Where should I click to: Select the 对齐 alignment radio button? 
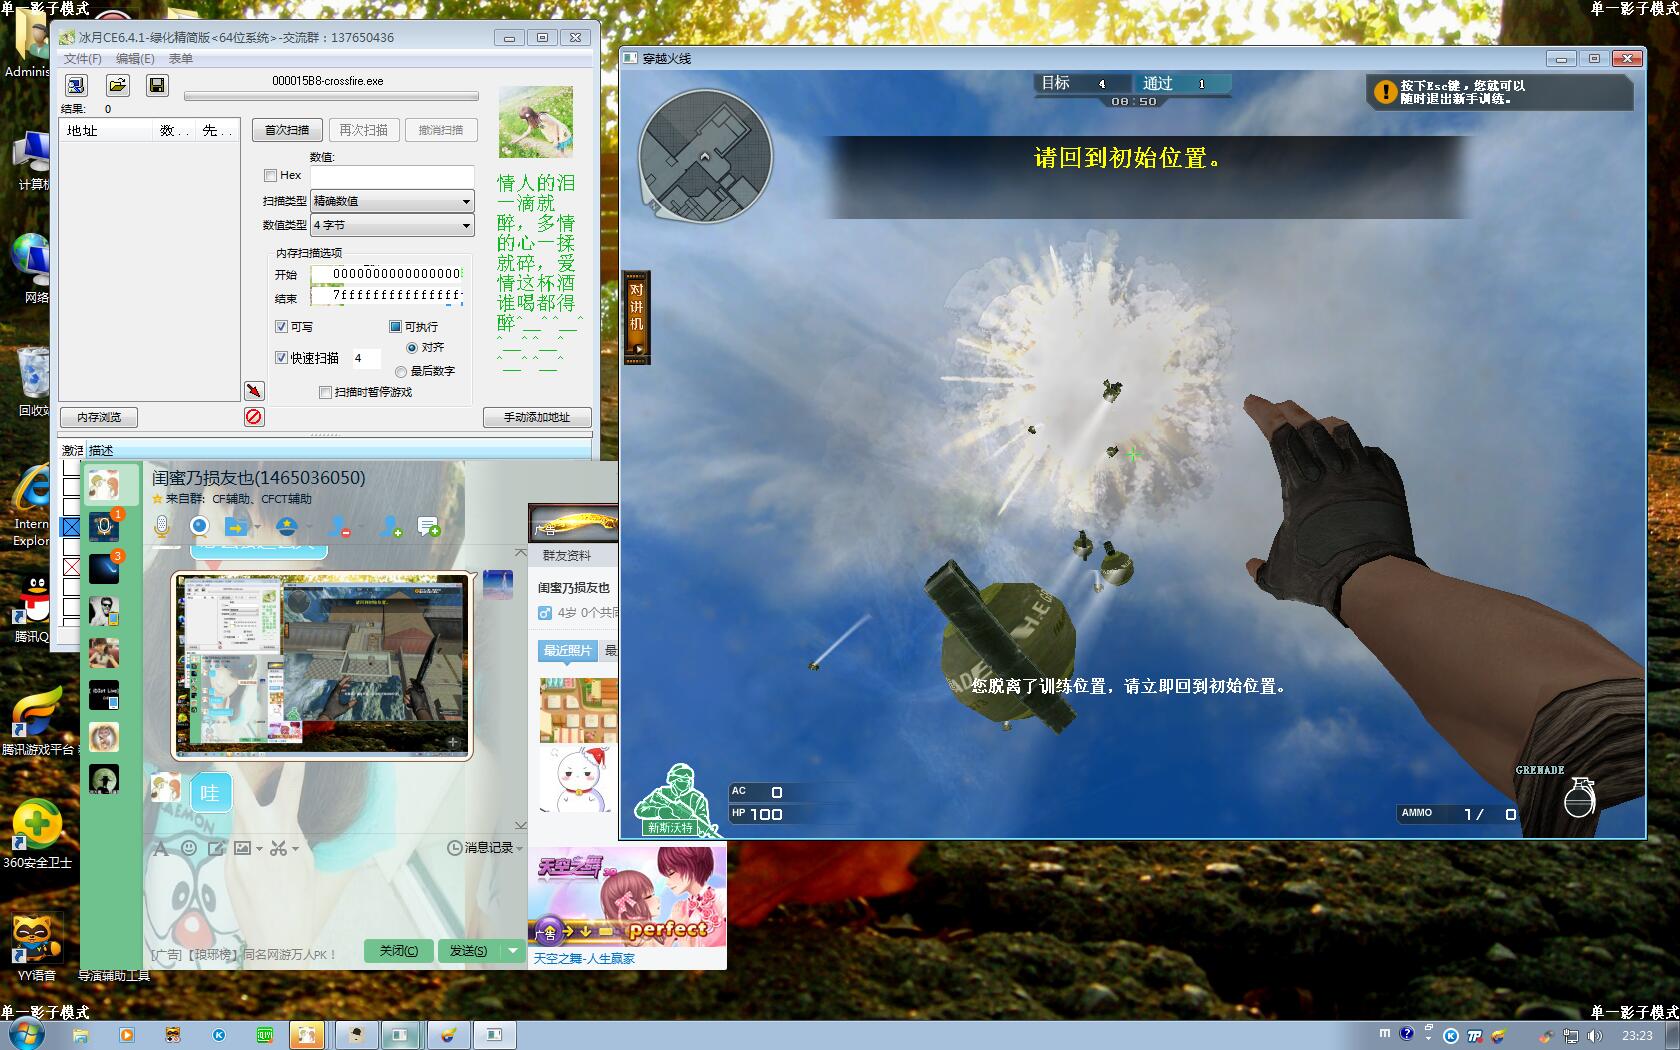click(412, 348)
